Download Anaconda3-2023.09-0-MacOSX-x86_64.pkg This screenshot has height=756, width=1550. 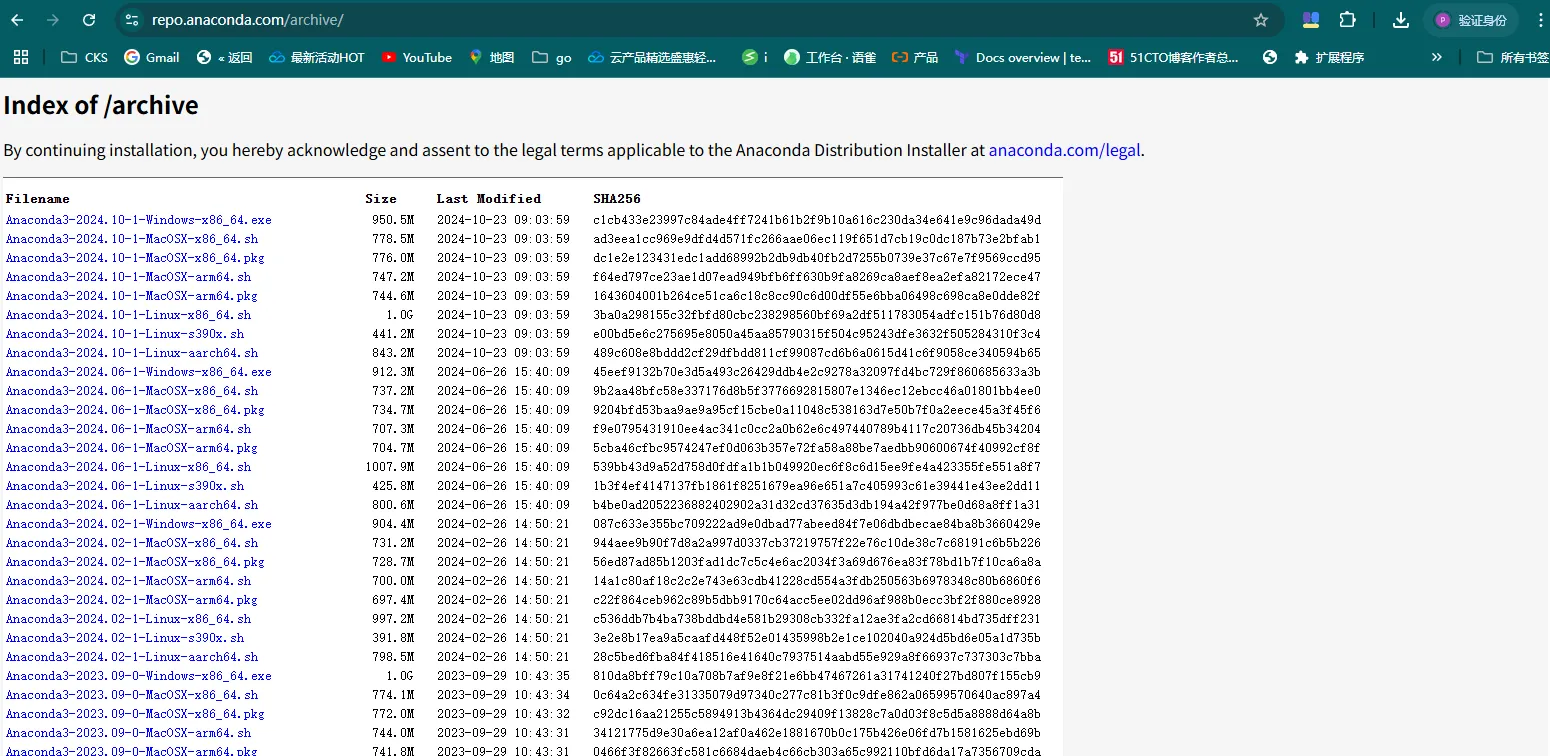click(135, 714)
